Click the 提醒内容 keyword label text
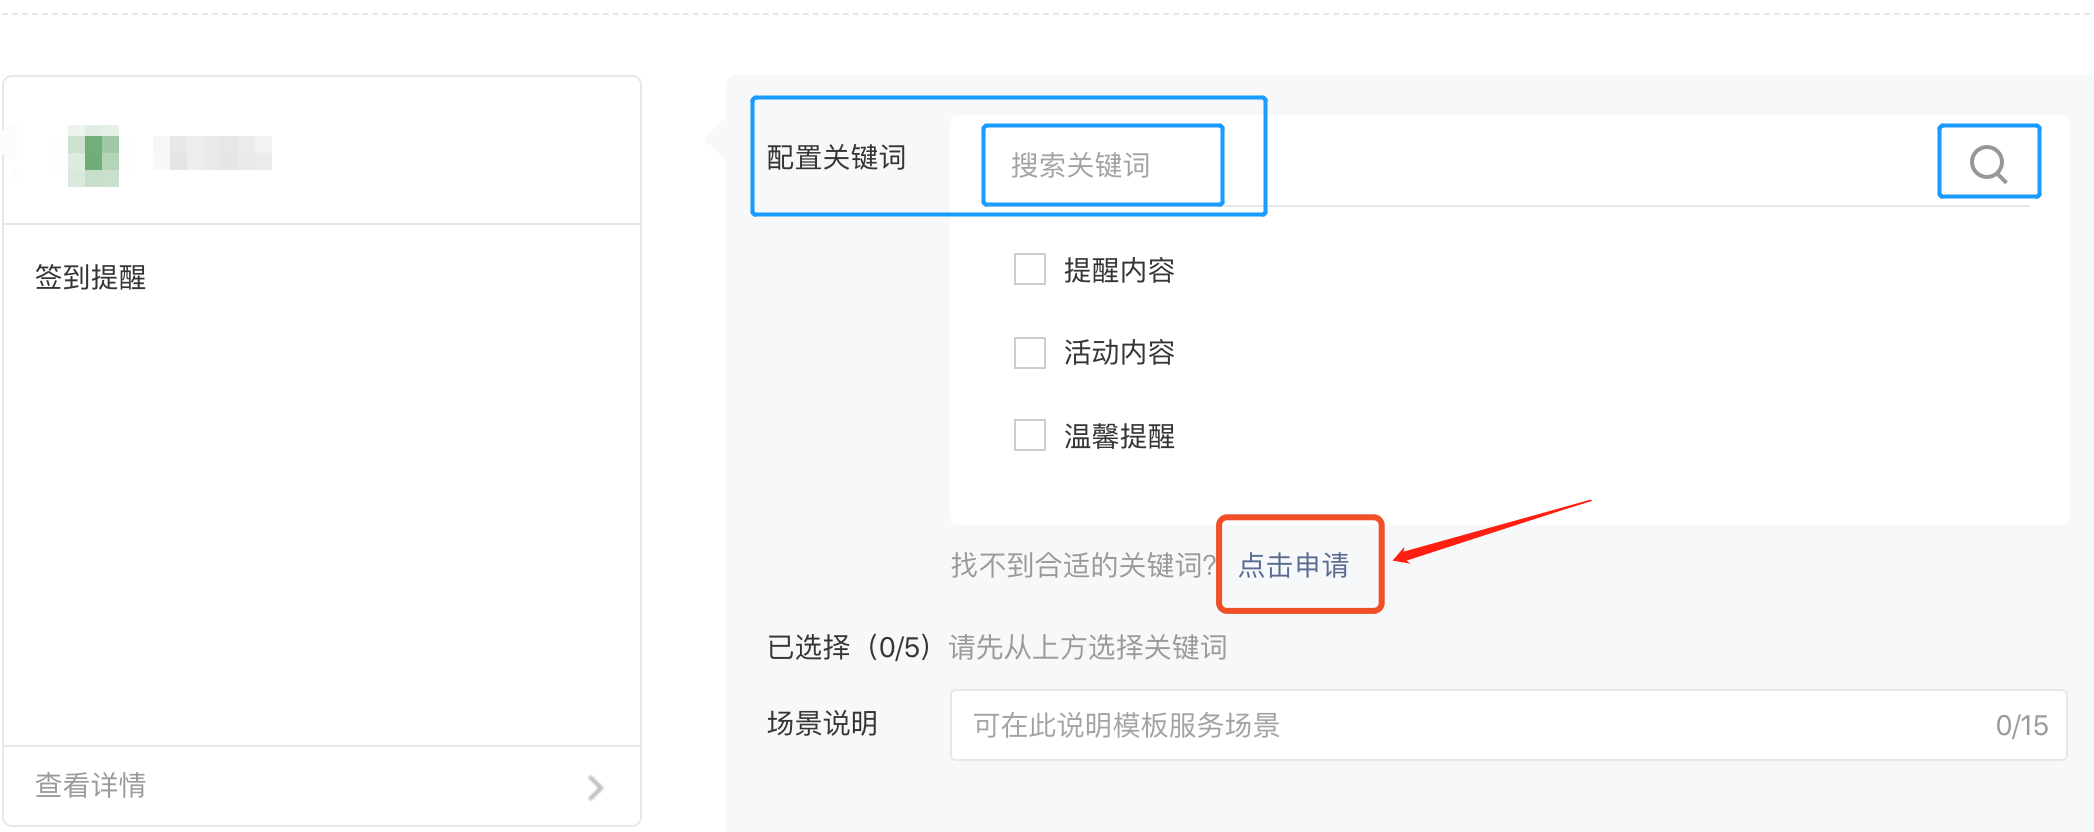The image size is (2094, 832). tap(1119, 270)
